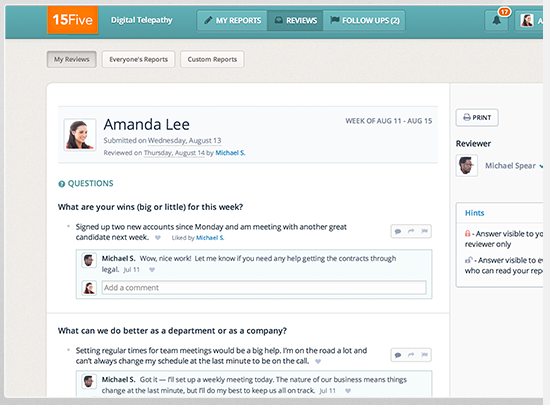Open the Custom Reports view

tap(212, 59)
